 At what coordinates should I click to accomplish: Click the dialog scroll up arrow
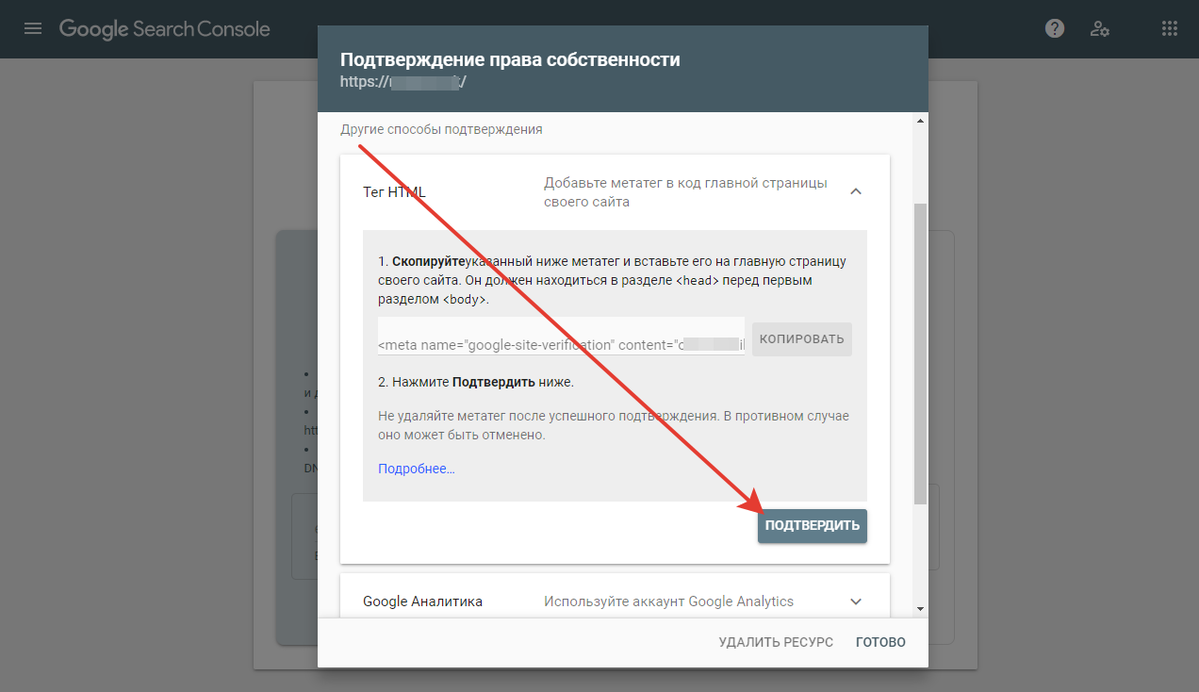(x=920, y=121)
